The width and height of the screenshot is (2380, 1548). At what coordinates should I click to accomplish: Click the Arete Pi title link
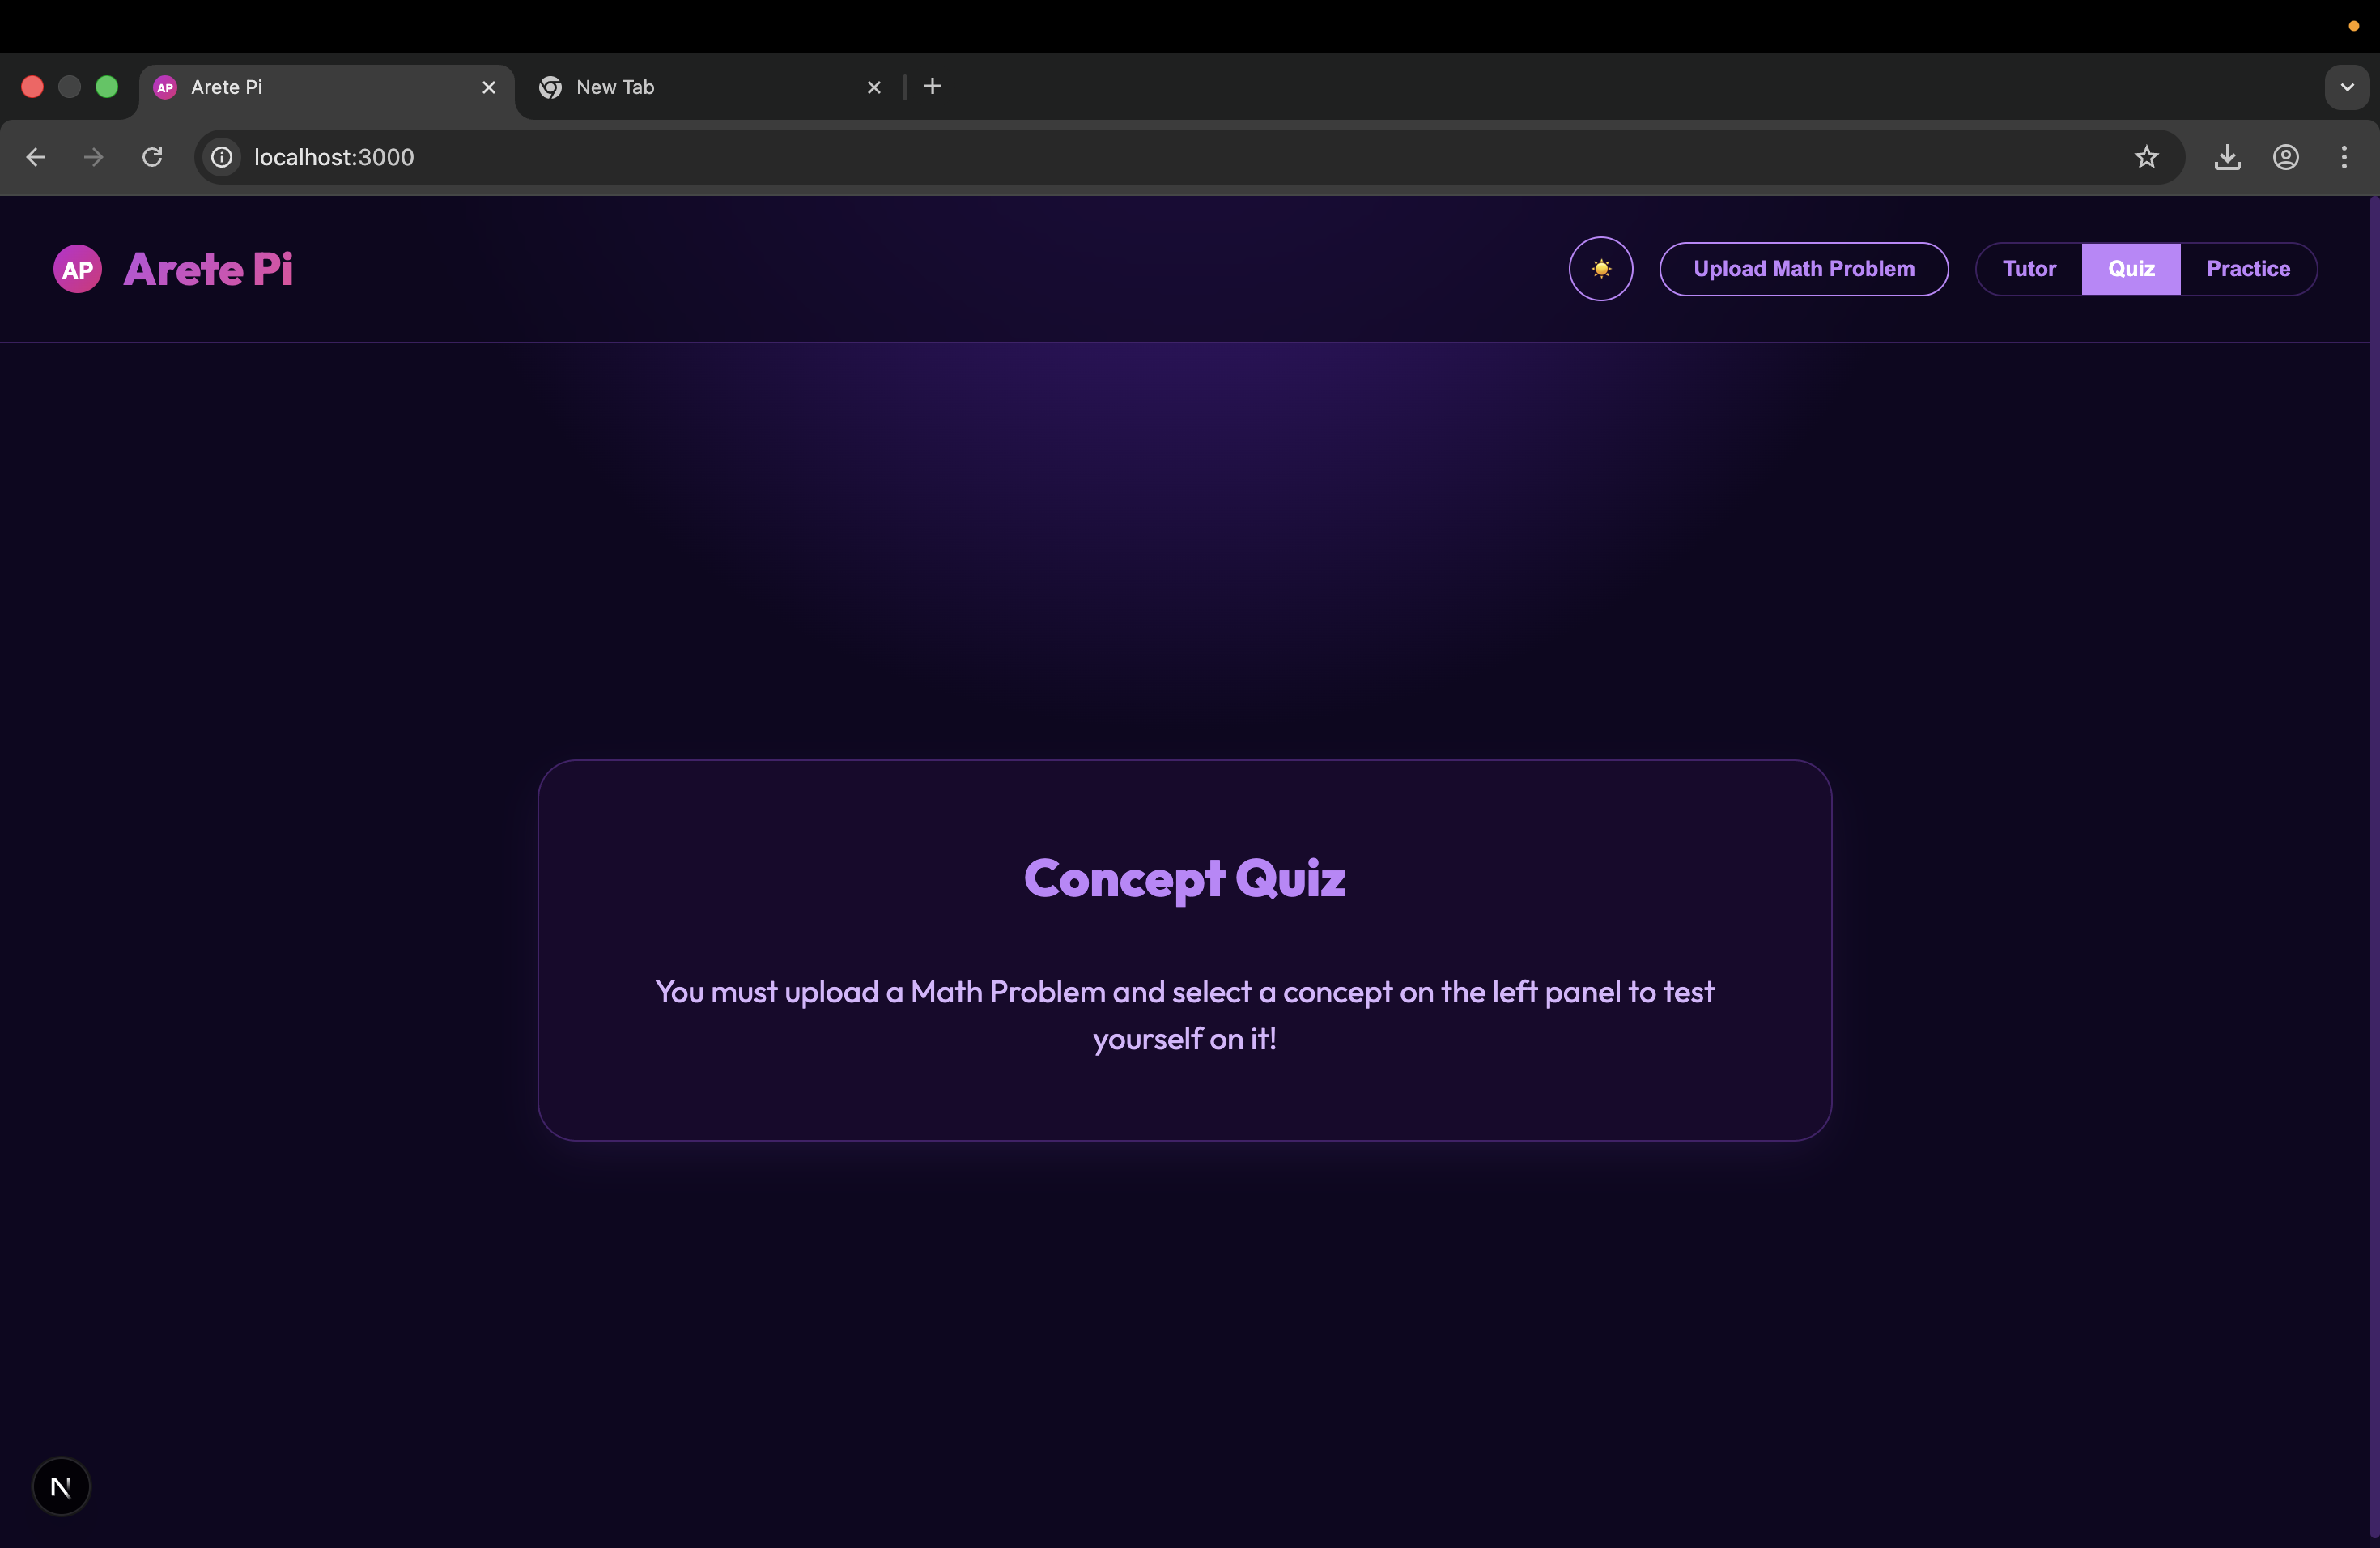(208, 269)
